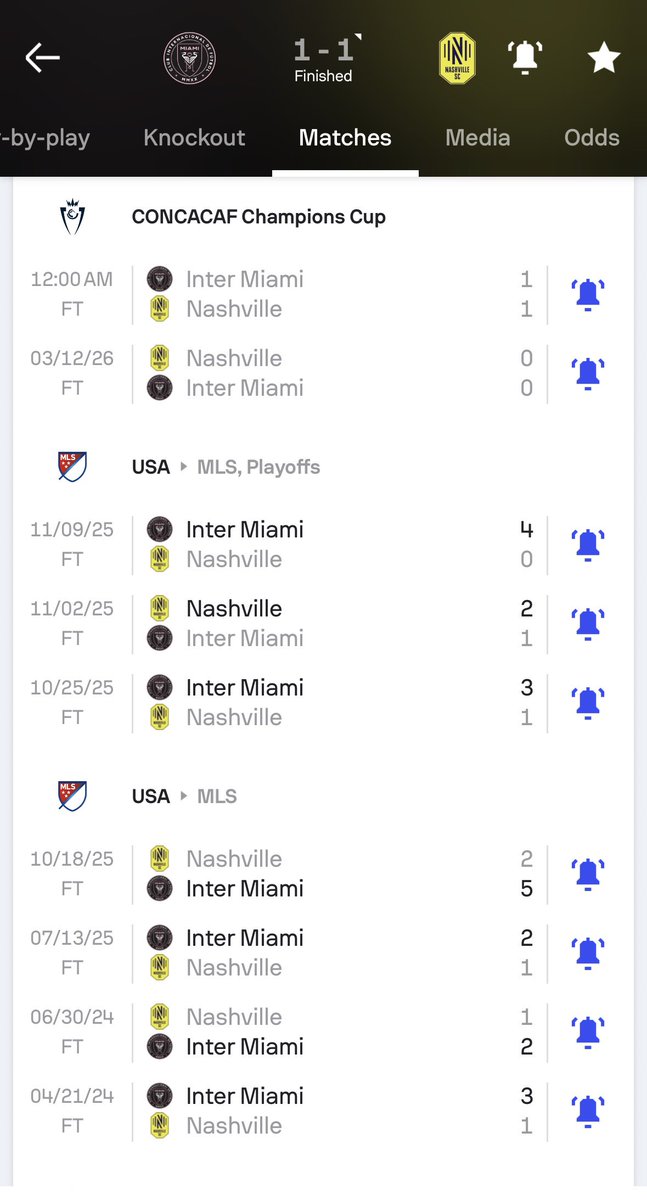The height and width of the screenshot is (1200, 647).
Task: Expand USA MLS, Playoffs competition header
Action: pos(226,467)
